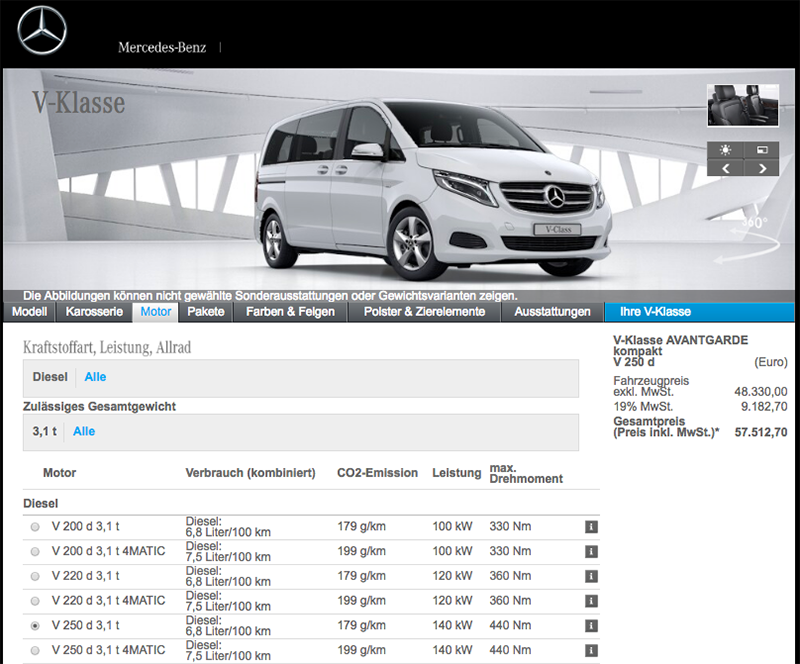
Task: Toggle the brightness/day-night view icon
Action: pyautogui.click(x=725, y=150)
